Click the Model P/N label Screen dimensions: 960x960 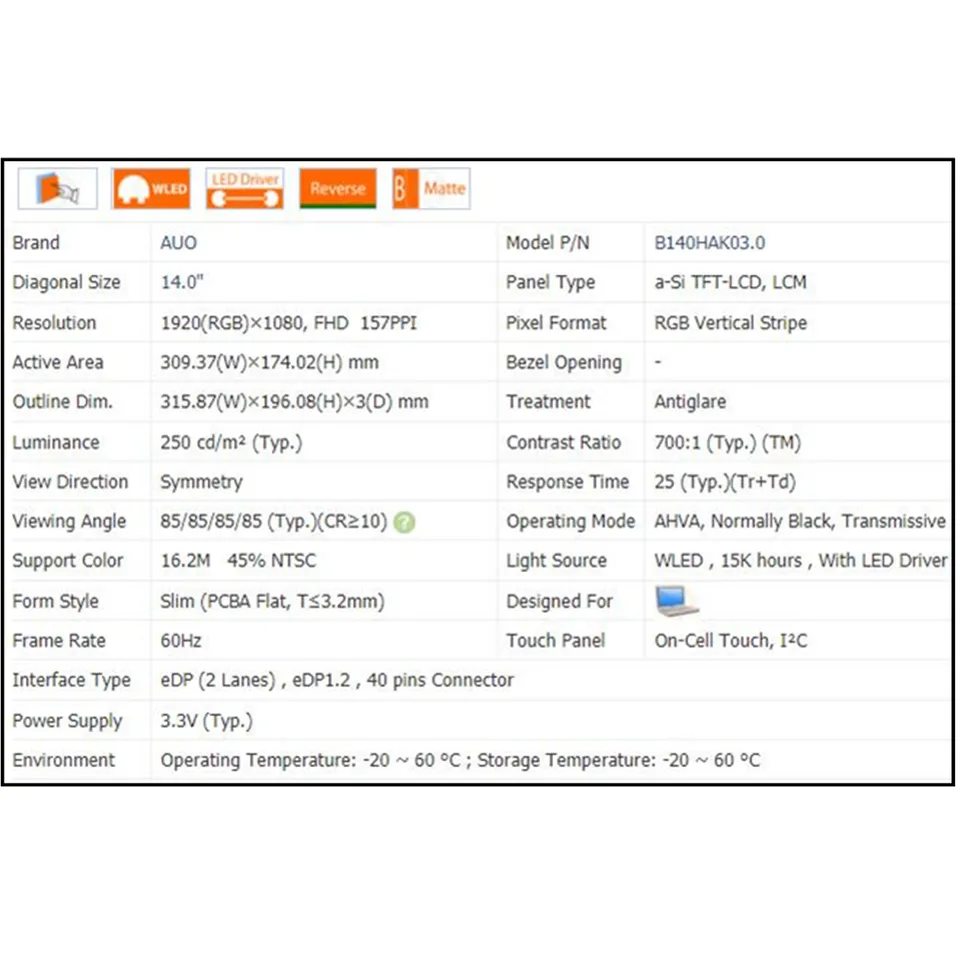click(x=548, y=243)
